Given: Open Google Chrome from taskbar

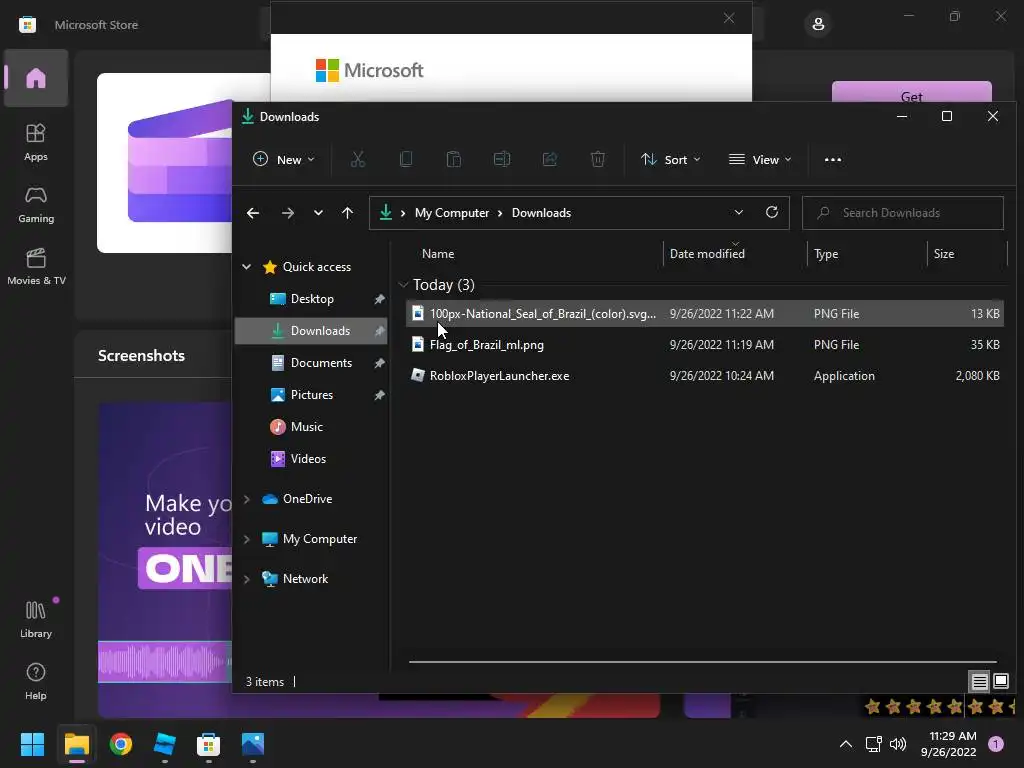Looking at the screenshot, I should tap(121, 744).
